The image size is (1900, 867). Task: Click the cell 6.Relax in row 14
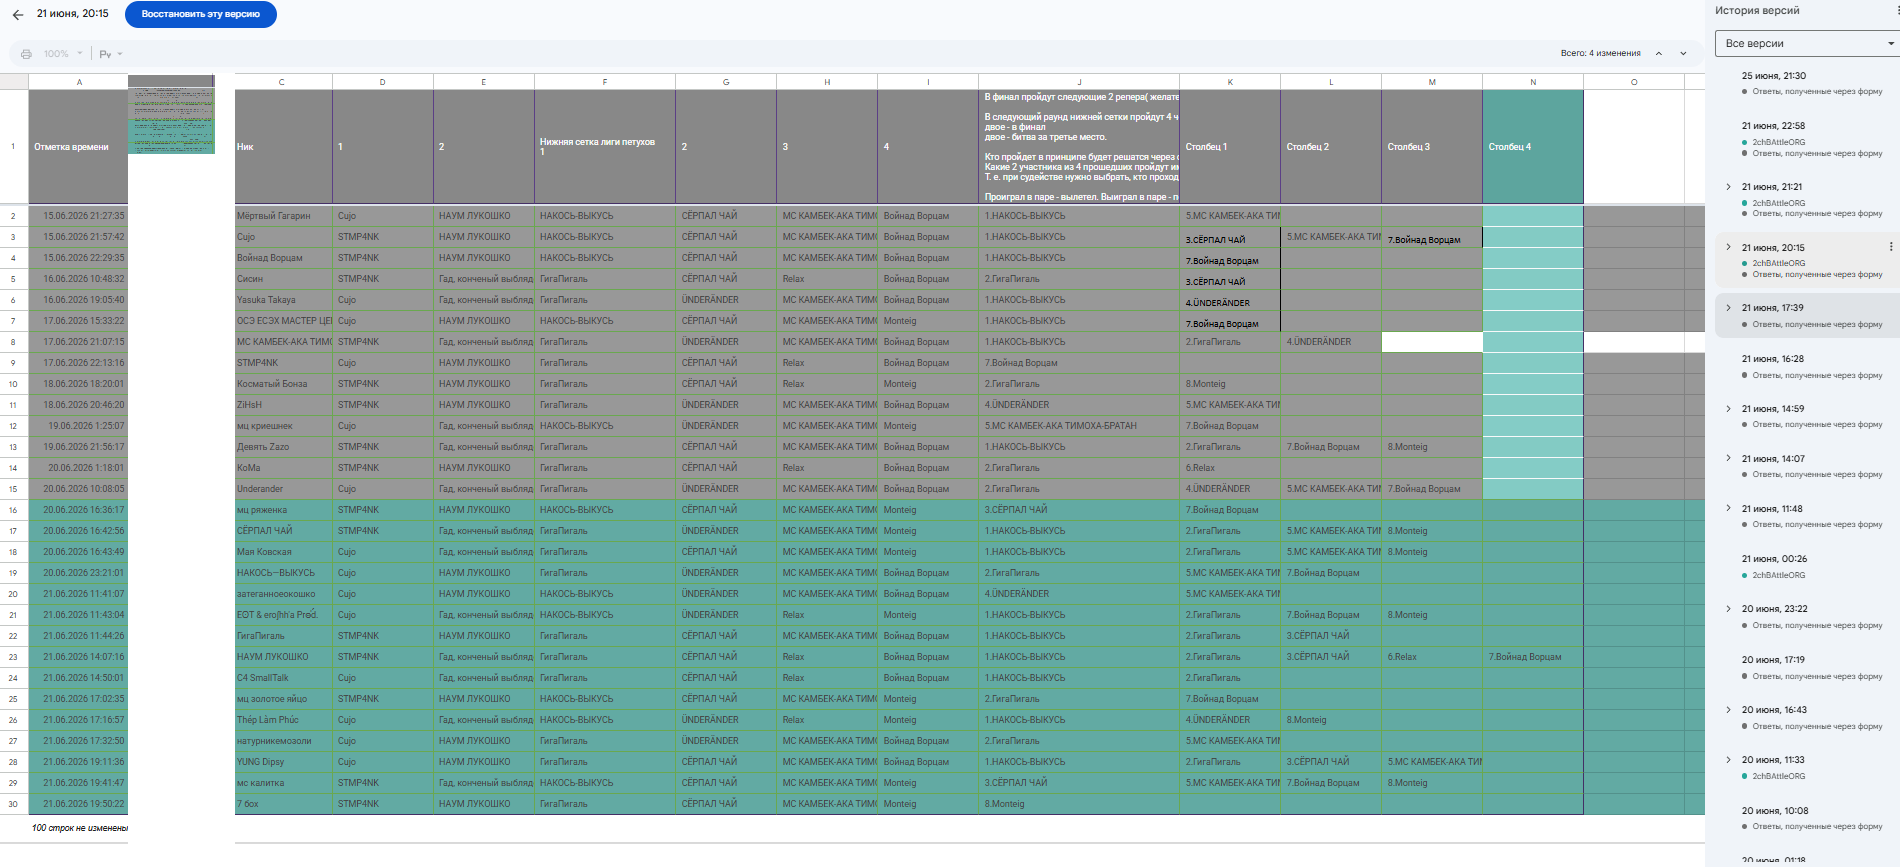coord(1230,468)
